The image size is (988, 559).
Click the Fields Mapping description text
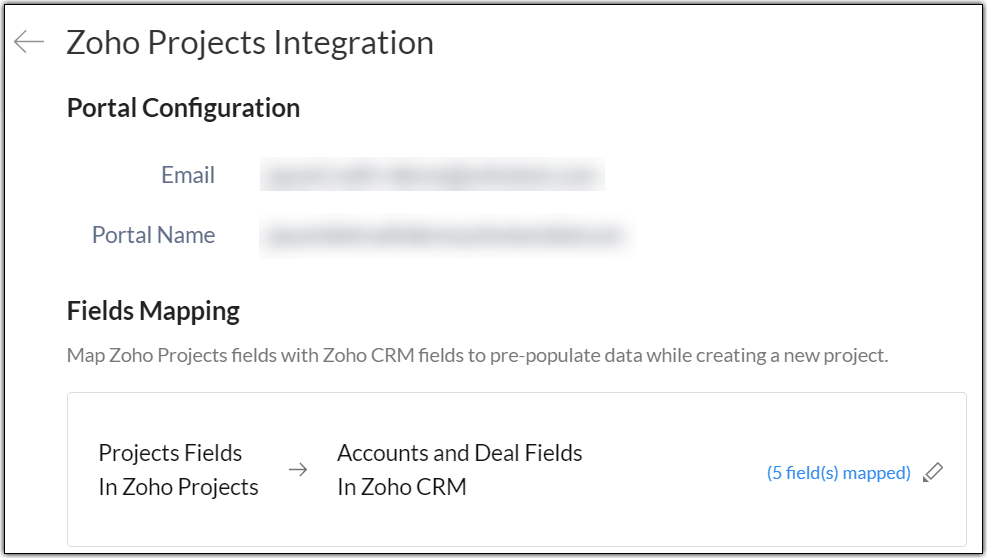[477, 355]
